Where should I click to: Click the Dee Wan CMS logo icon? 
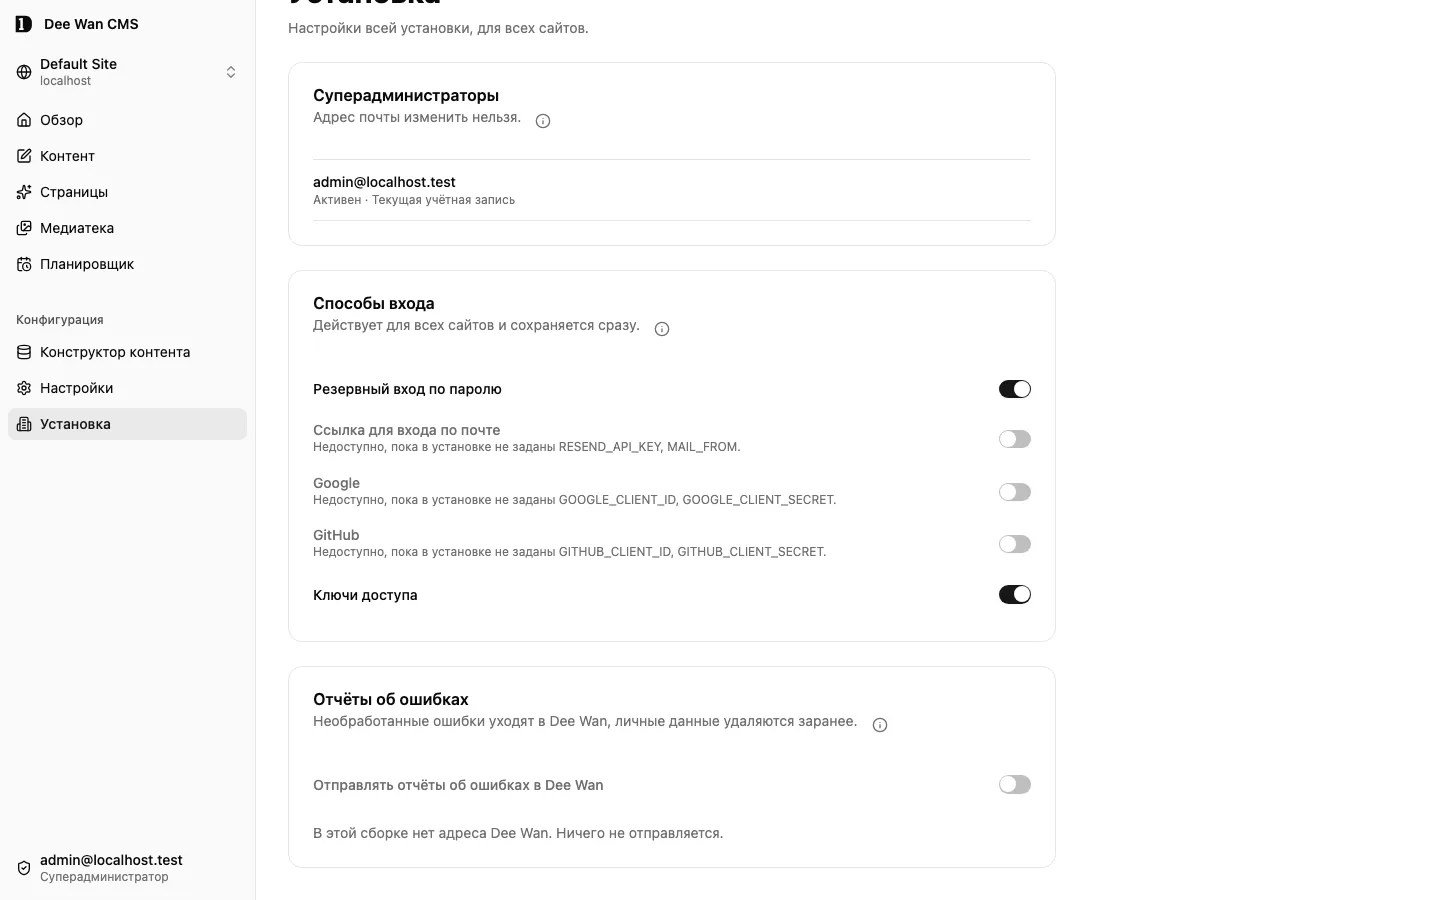[24, 24]
